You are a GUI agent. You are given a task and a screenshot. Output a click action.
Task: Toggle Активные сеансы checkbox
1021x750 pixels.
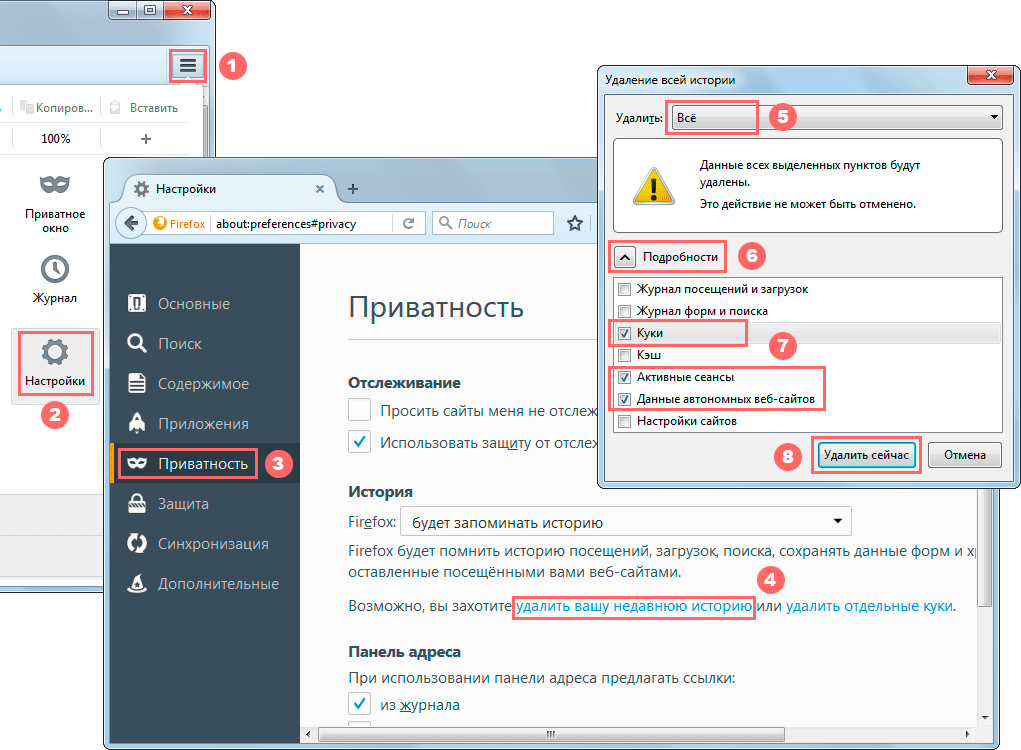tap(624, 377)
